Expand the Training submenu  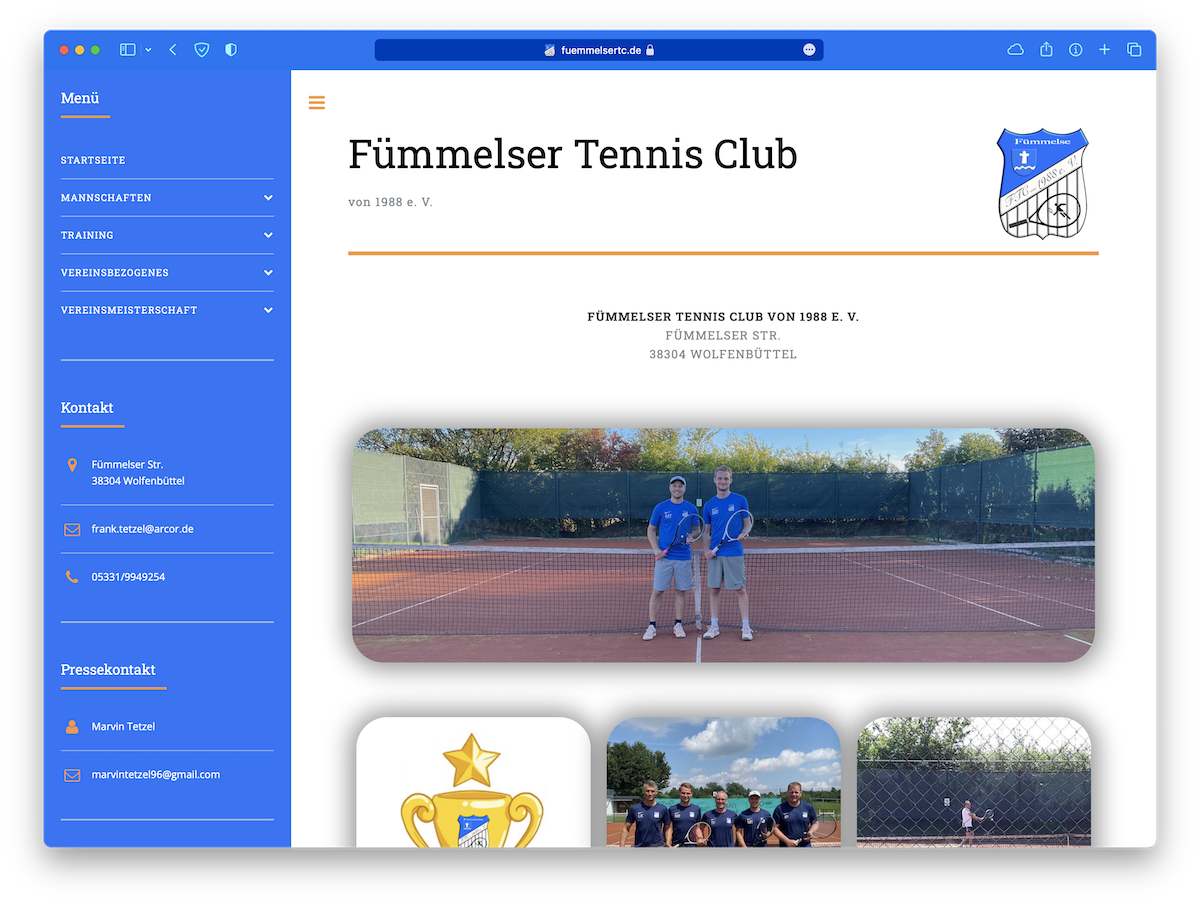(268, 235)
